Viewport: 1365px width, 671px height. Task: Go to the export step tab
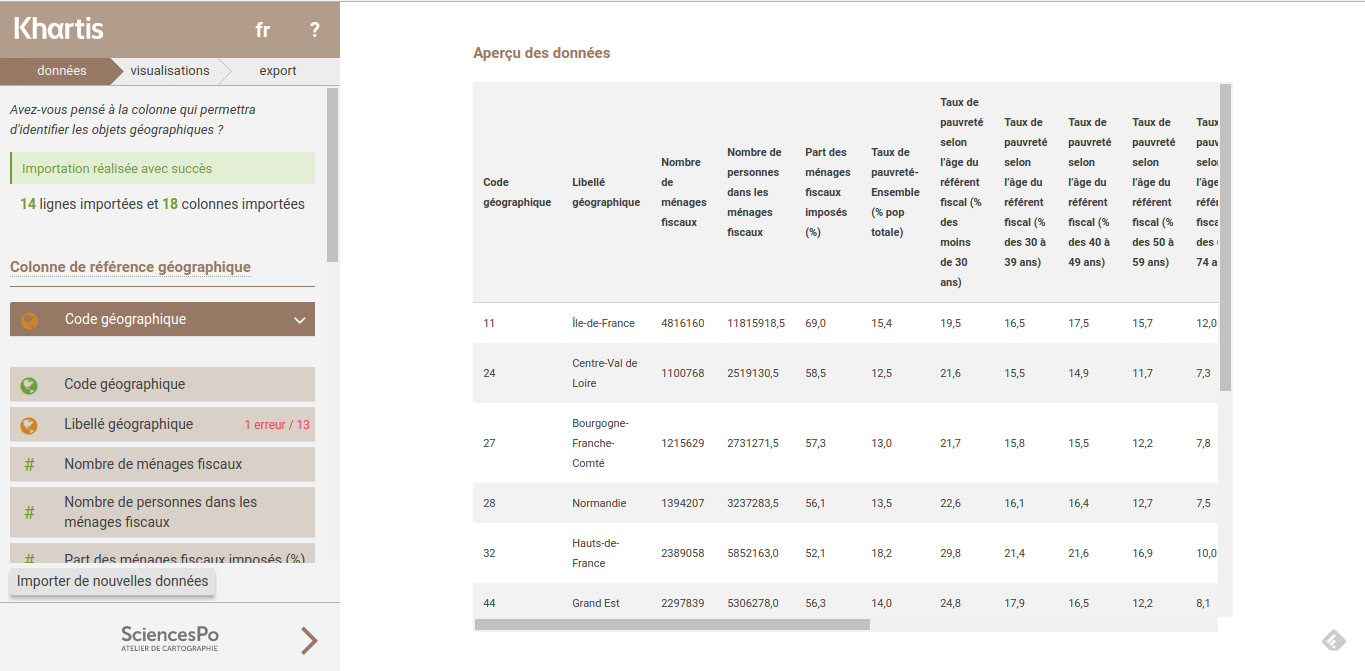(x=278, y=71)
